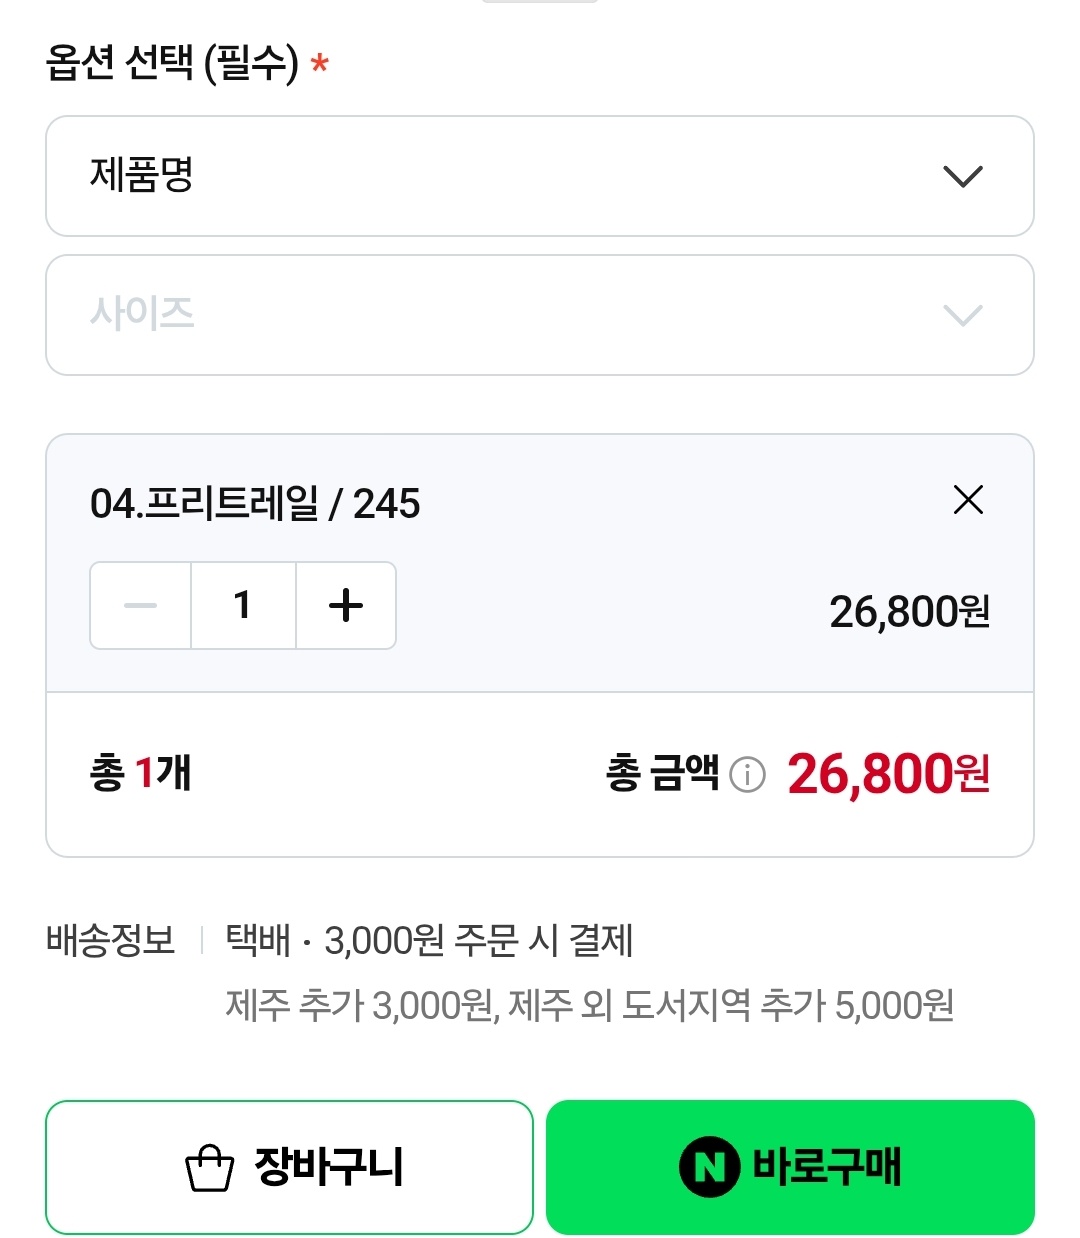This screenshot has width=1080, height=1238.
Task: Add the item with the 장바구니 button
Action: tap(289, 1167)
